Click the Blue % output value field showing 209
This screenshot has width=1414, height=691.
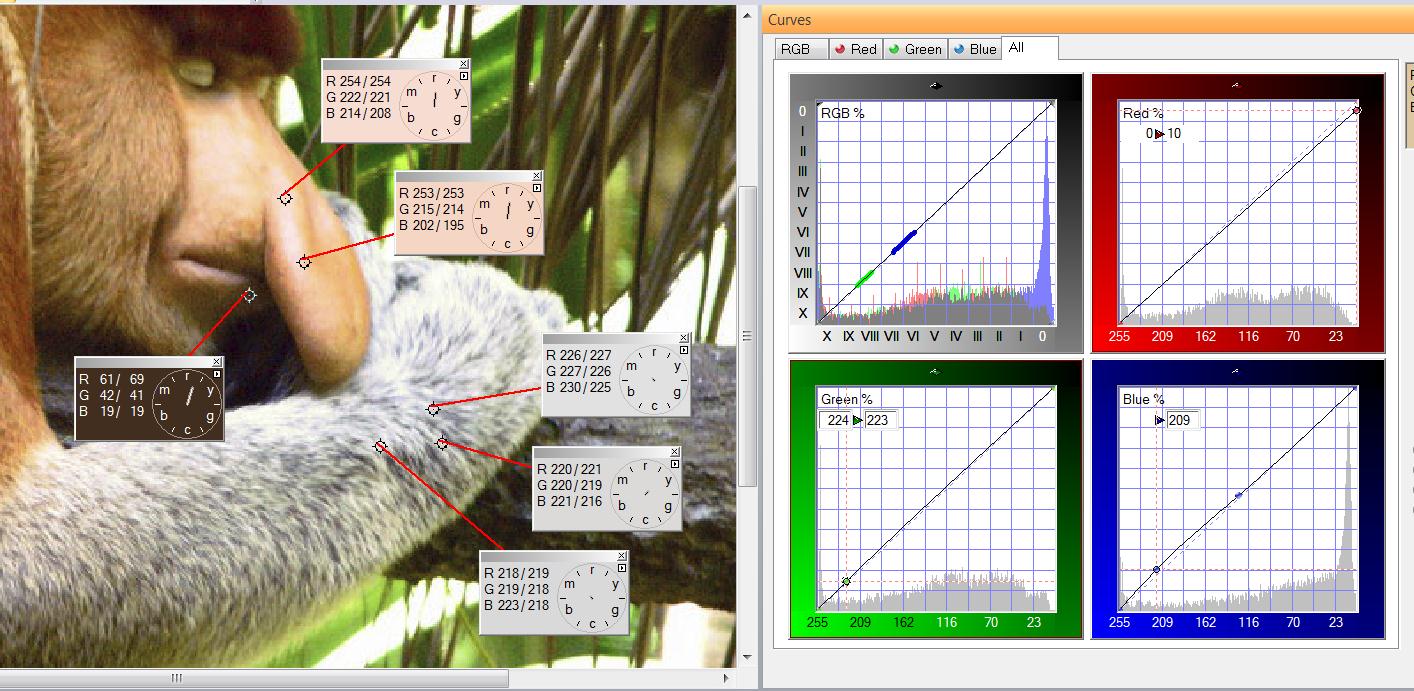(1181, 421)
